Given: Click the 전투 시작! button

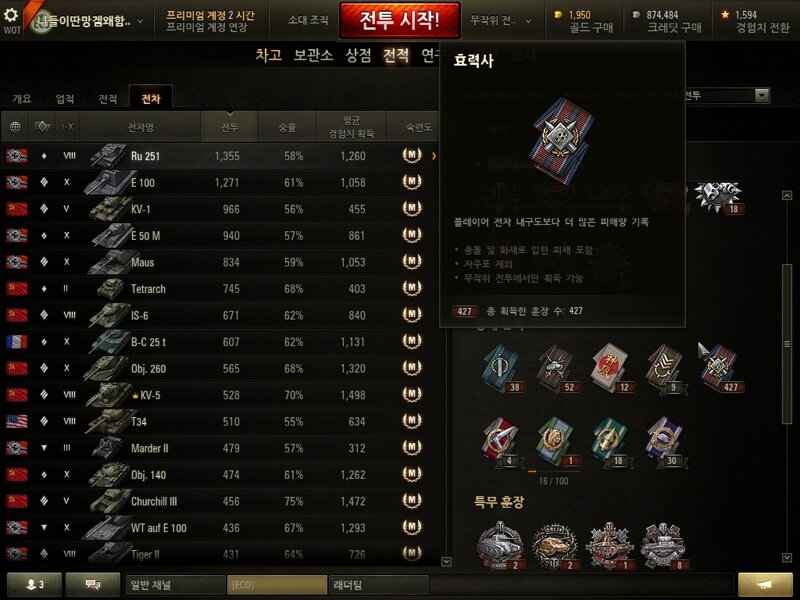Looking at the screenshot, I should [400, 20].
